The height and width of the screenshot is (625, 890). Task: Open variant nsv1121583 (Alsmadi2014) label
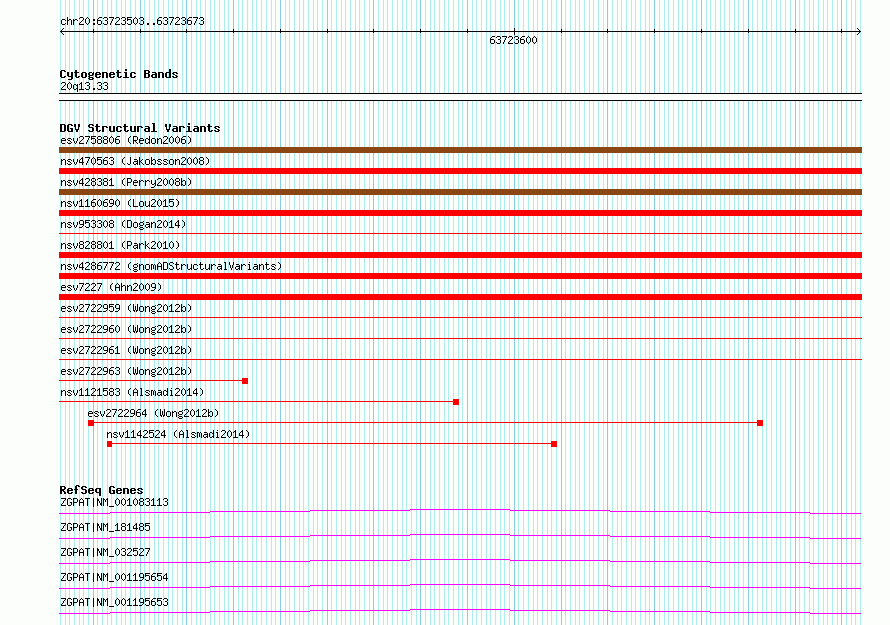(132, 392)
